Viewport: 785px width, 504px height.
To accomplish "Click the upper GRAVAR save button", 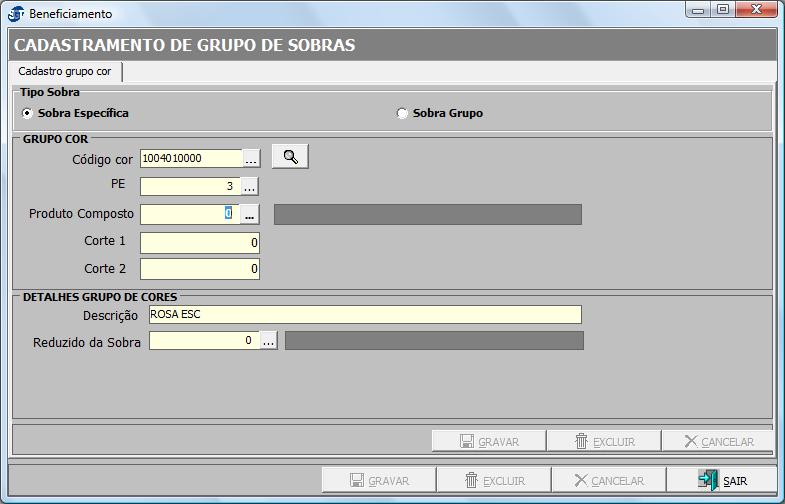I will (x=489, y=441).
